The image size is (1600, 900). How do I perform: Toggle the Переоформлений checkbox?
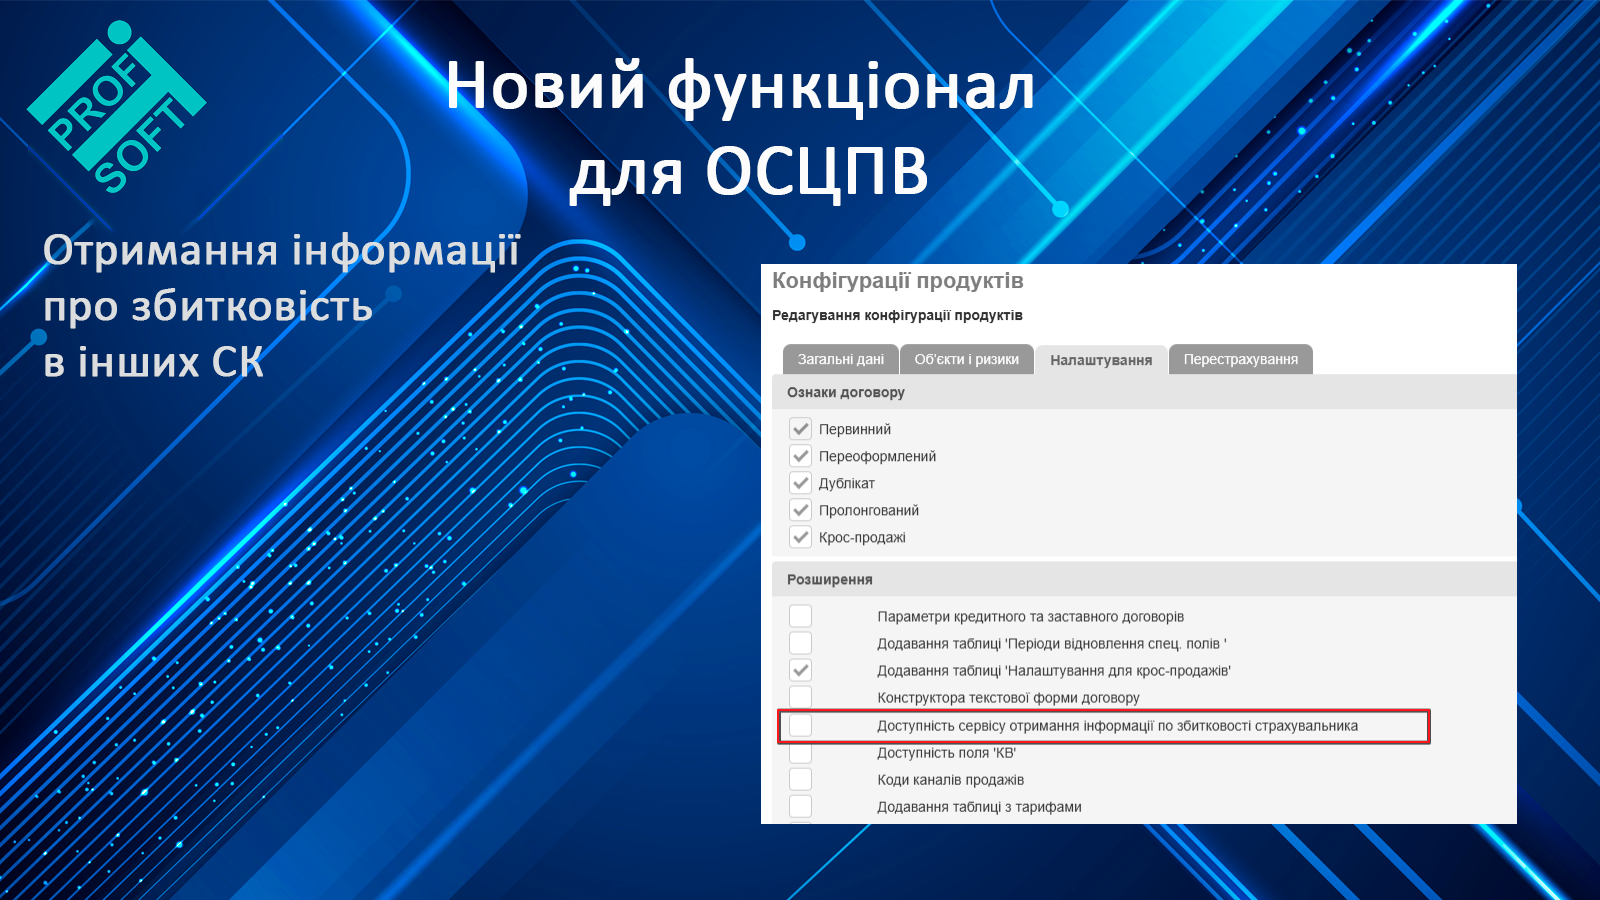800,456
